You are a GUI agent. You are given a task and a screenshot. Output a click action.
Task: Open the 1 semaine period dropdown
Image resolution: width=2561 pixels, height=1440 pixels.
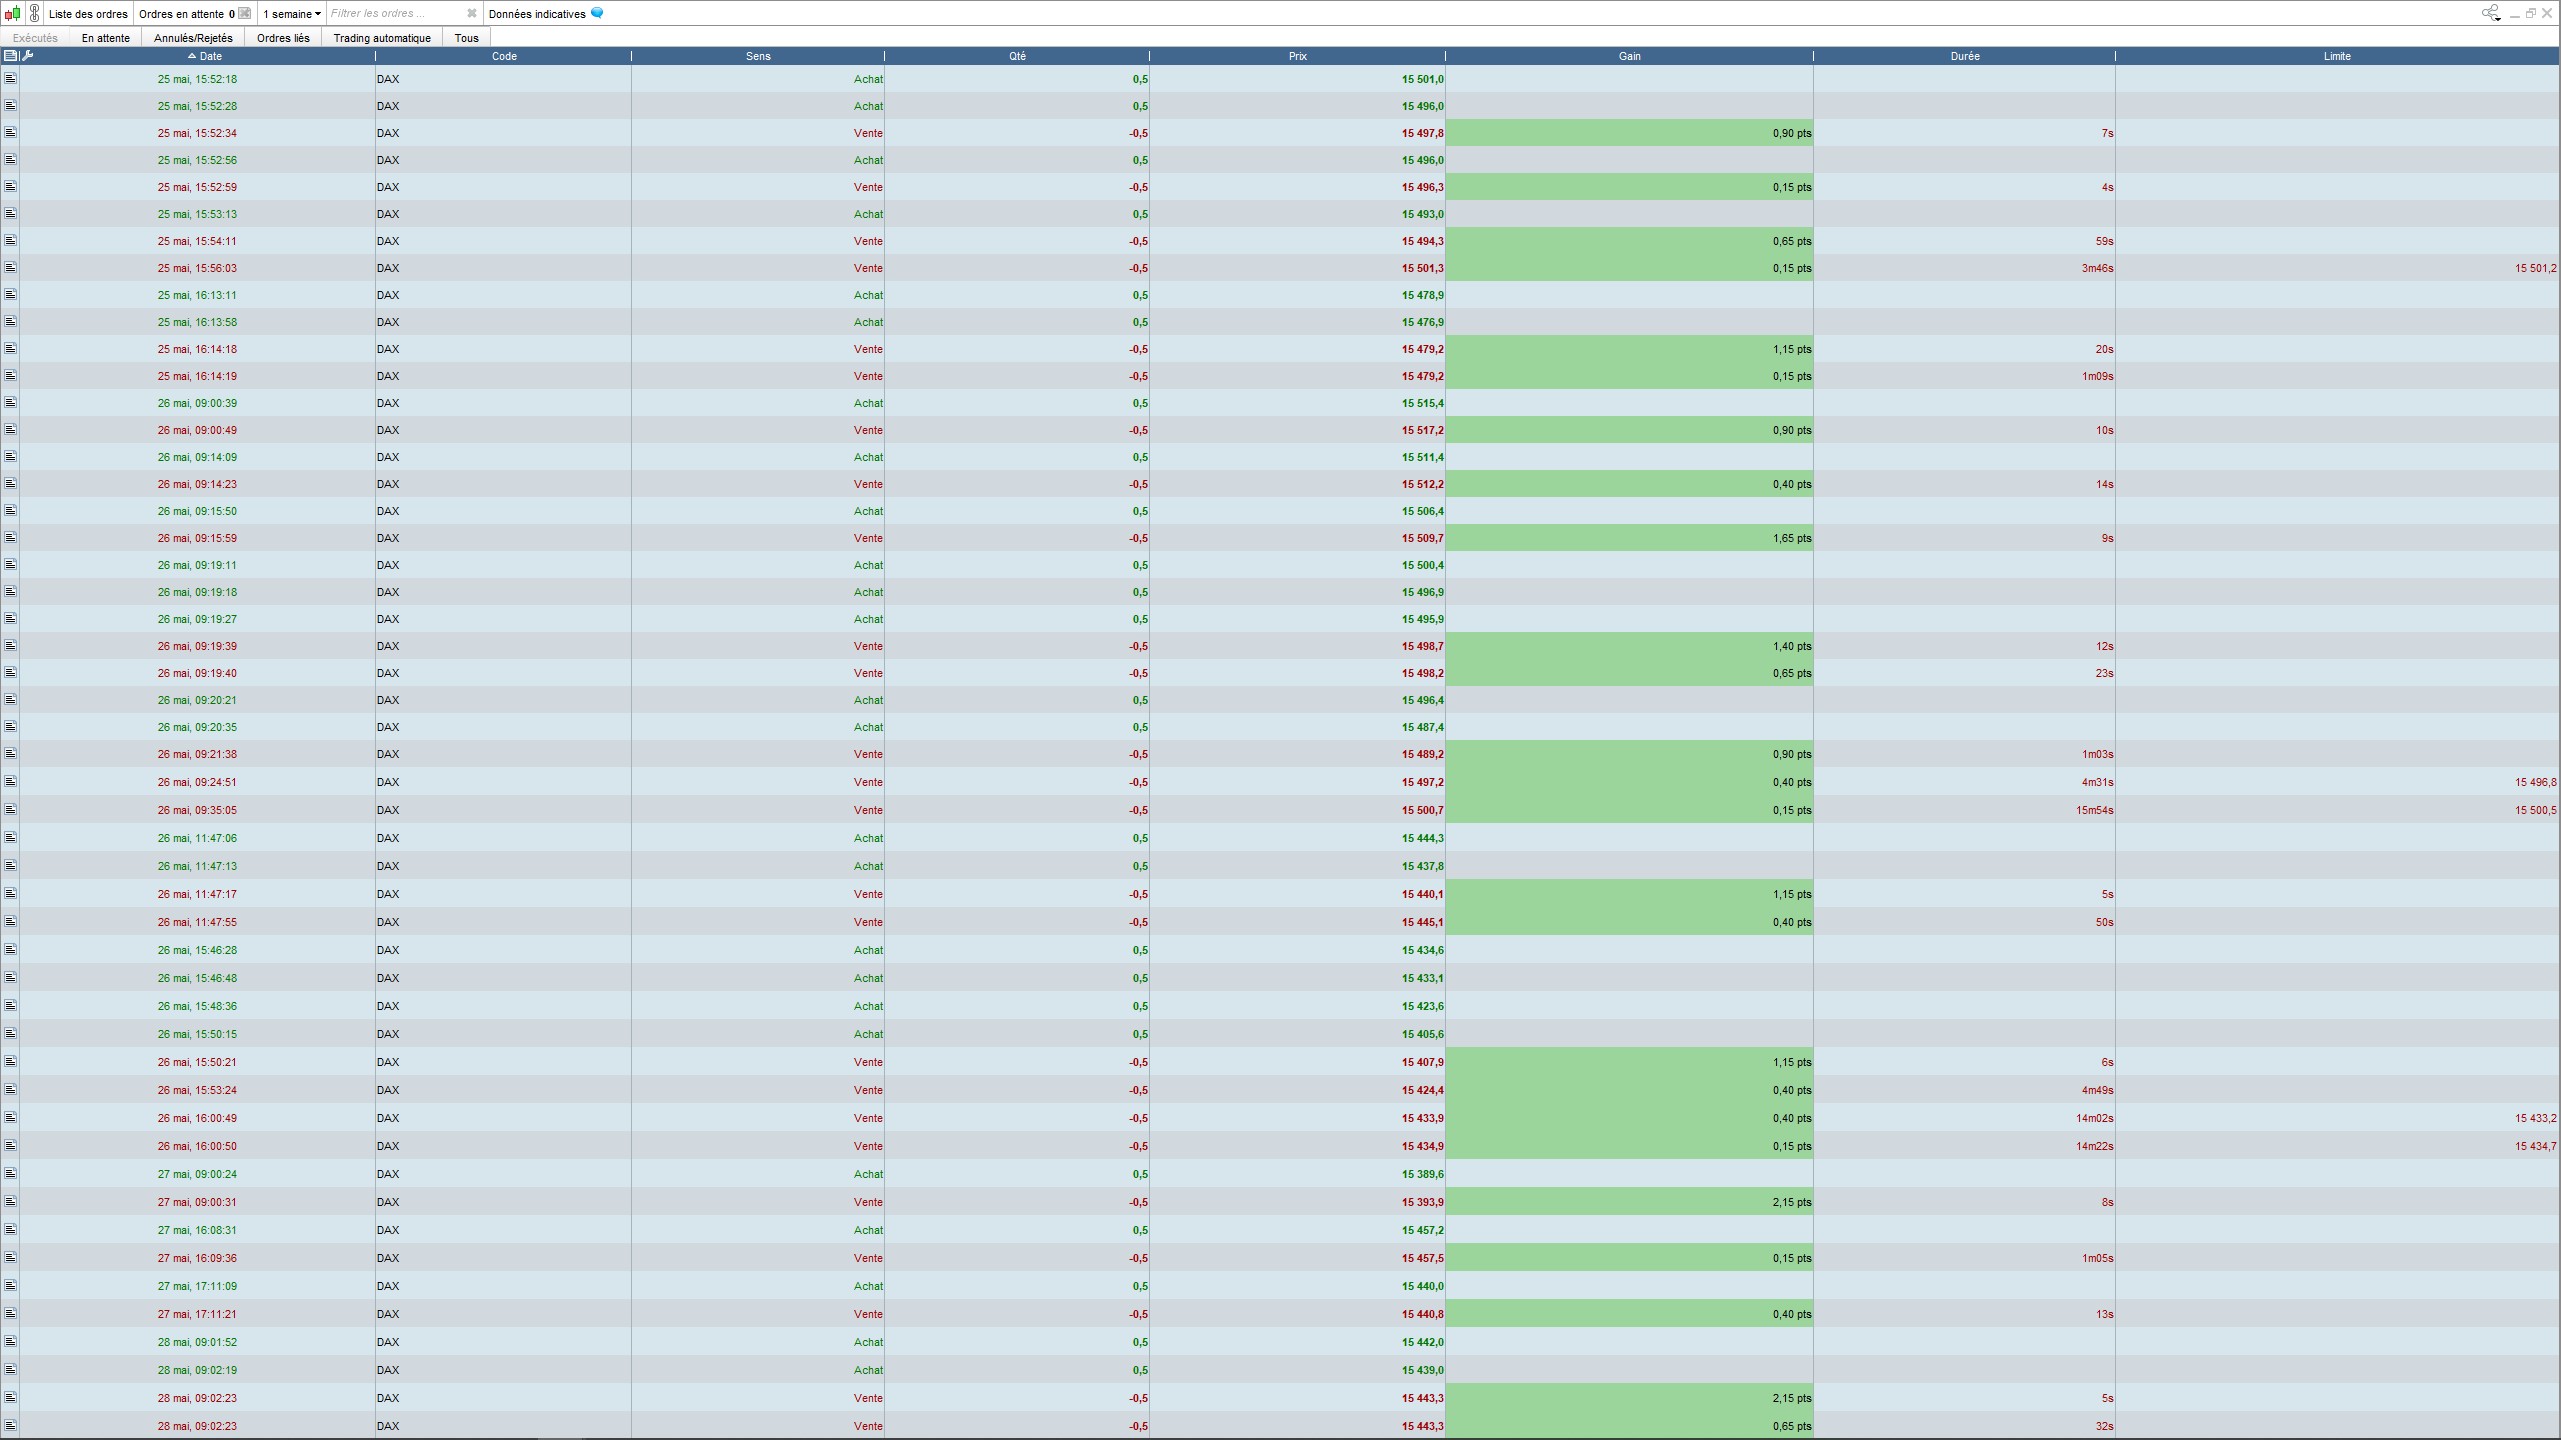point(292,14)
